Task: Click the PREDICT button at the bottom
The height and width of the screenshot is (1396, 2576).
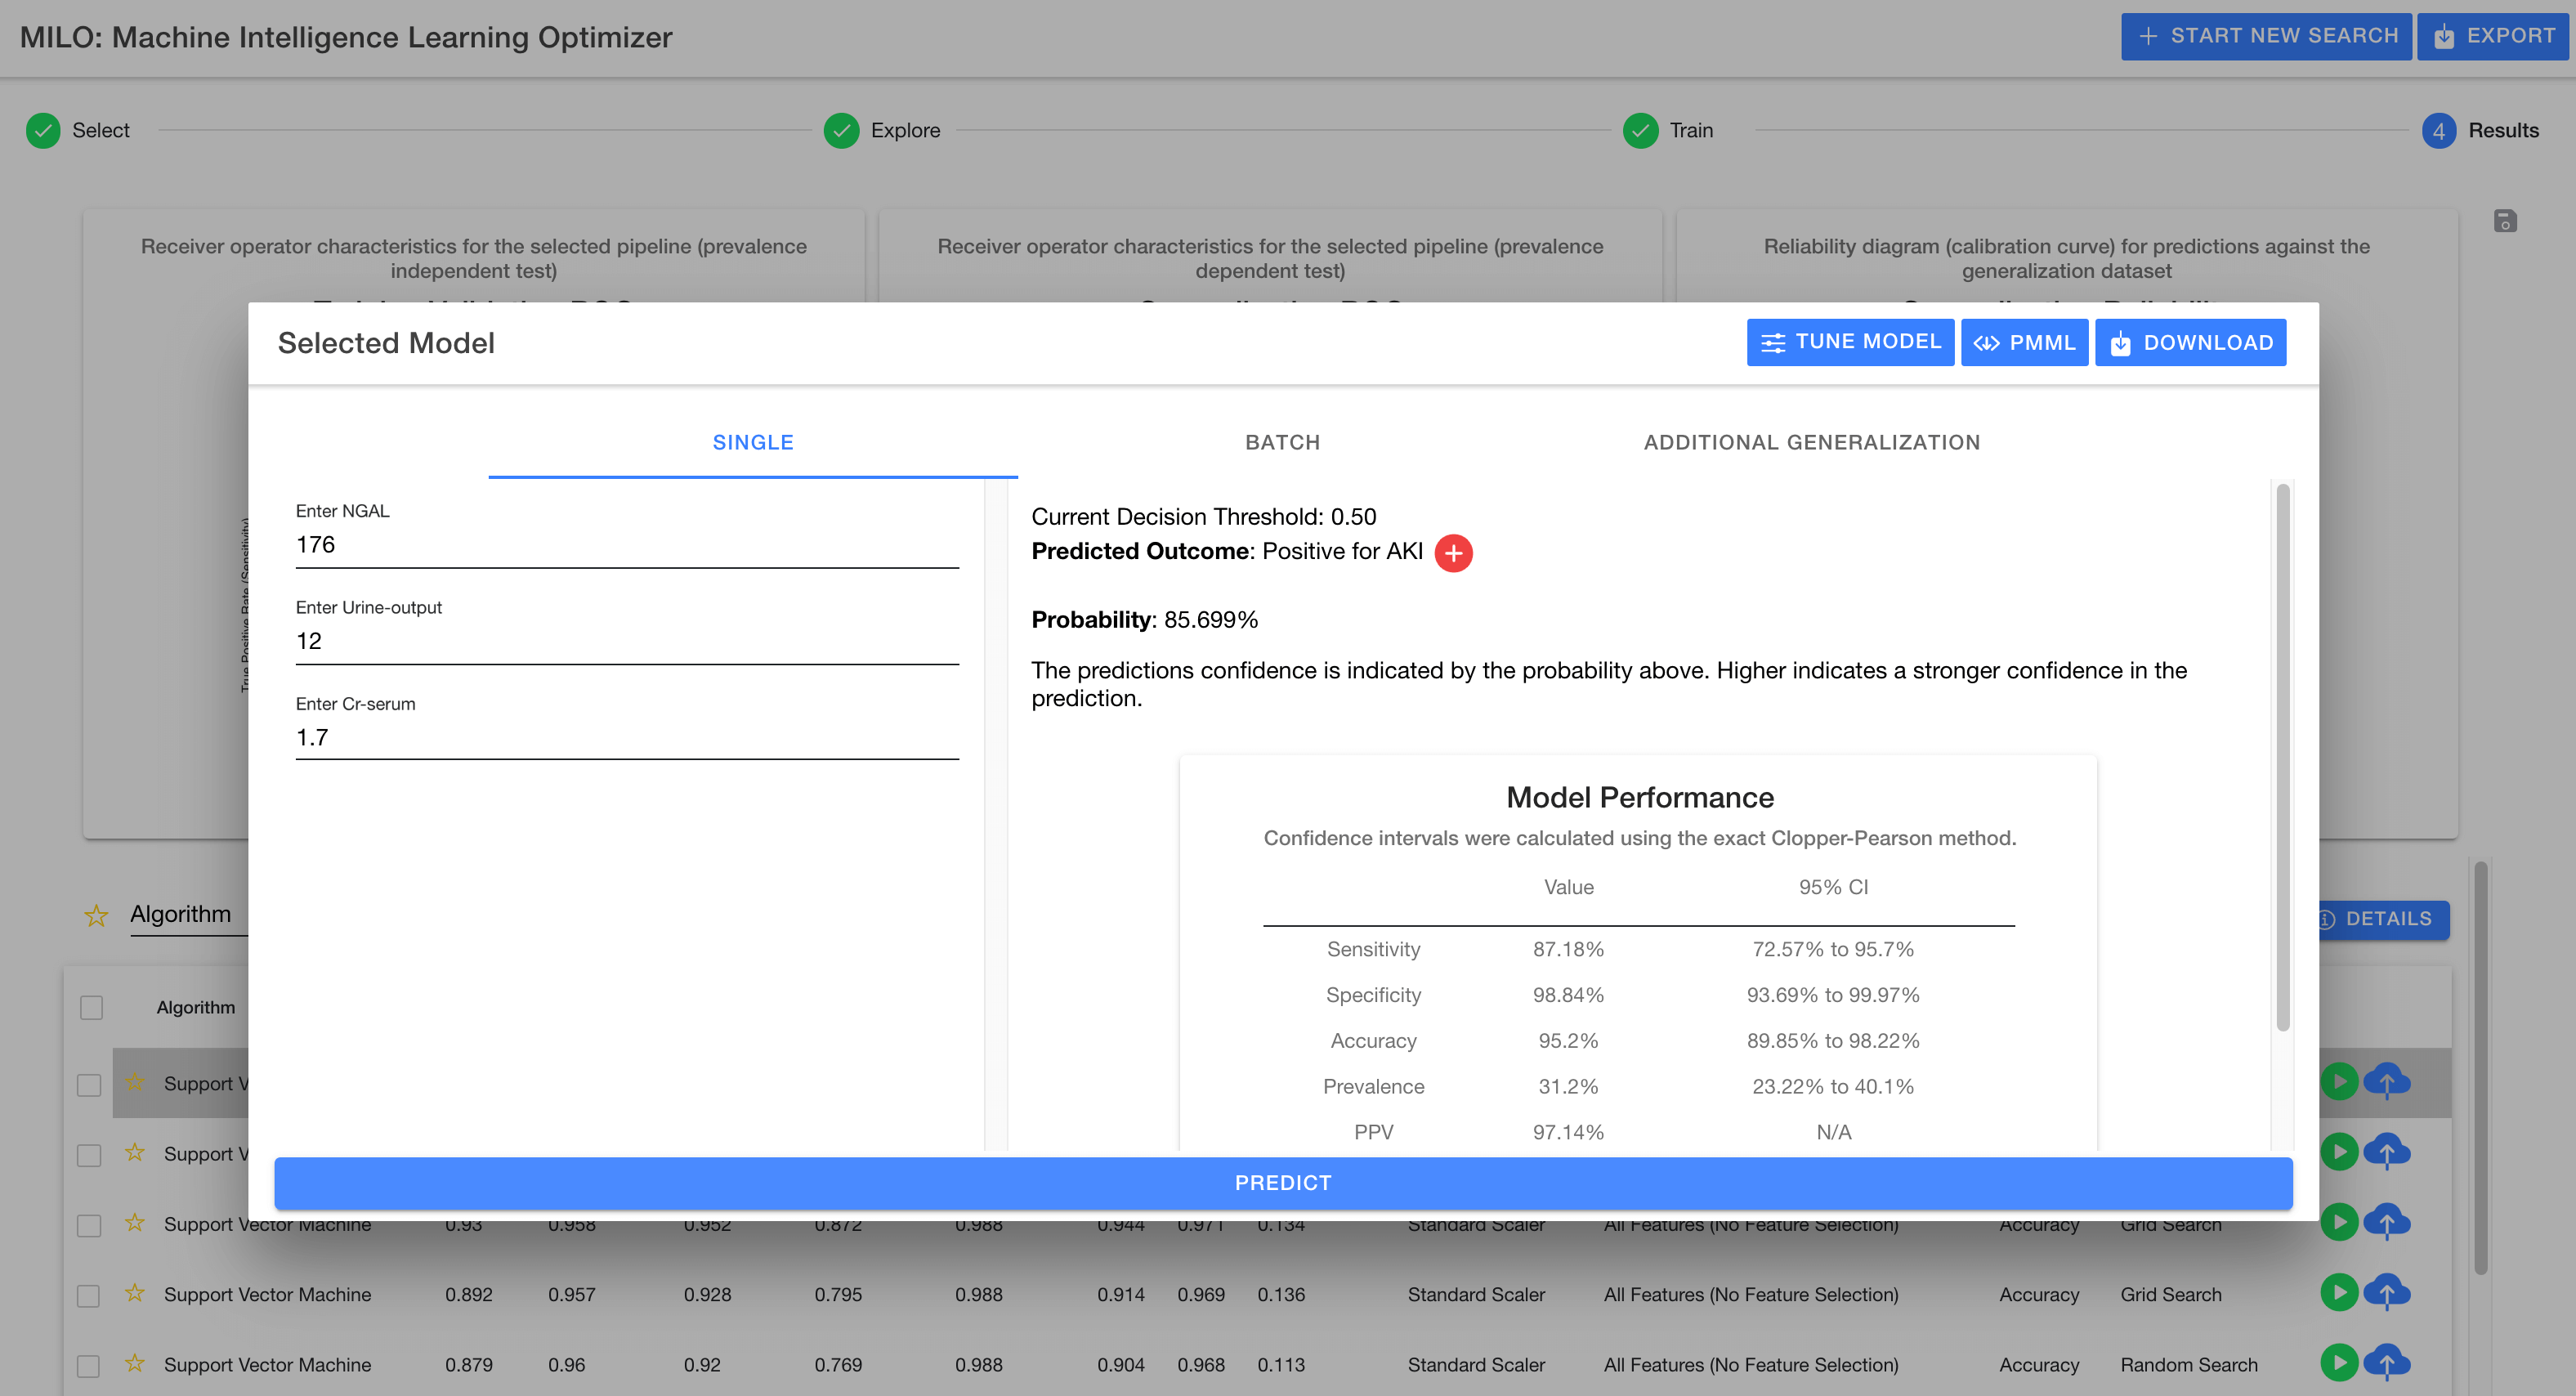Action: tap(1284, 1183)
